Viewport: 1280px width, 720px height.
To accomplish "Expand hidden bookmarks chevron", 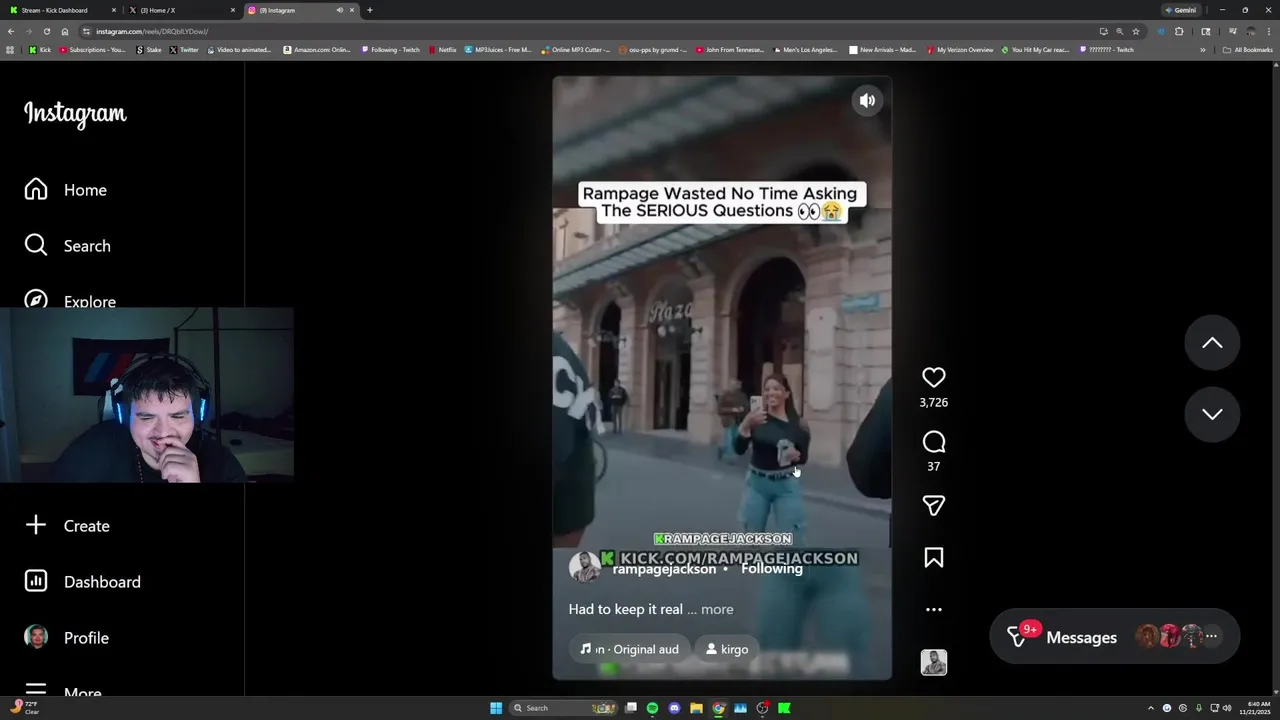I will [1203, 49].
